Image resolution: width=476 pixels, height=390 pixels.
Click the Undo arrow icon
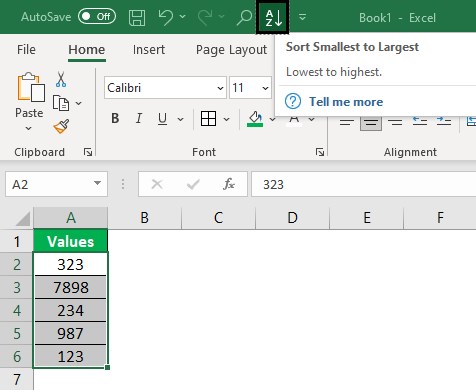point(165,17)
